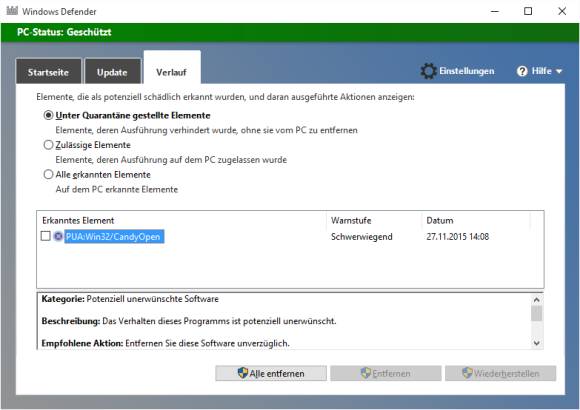Click the shield icon on Entfernen button
This screenshot has width=580, height=410.
pos(365,373)
